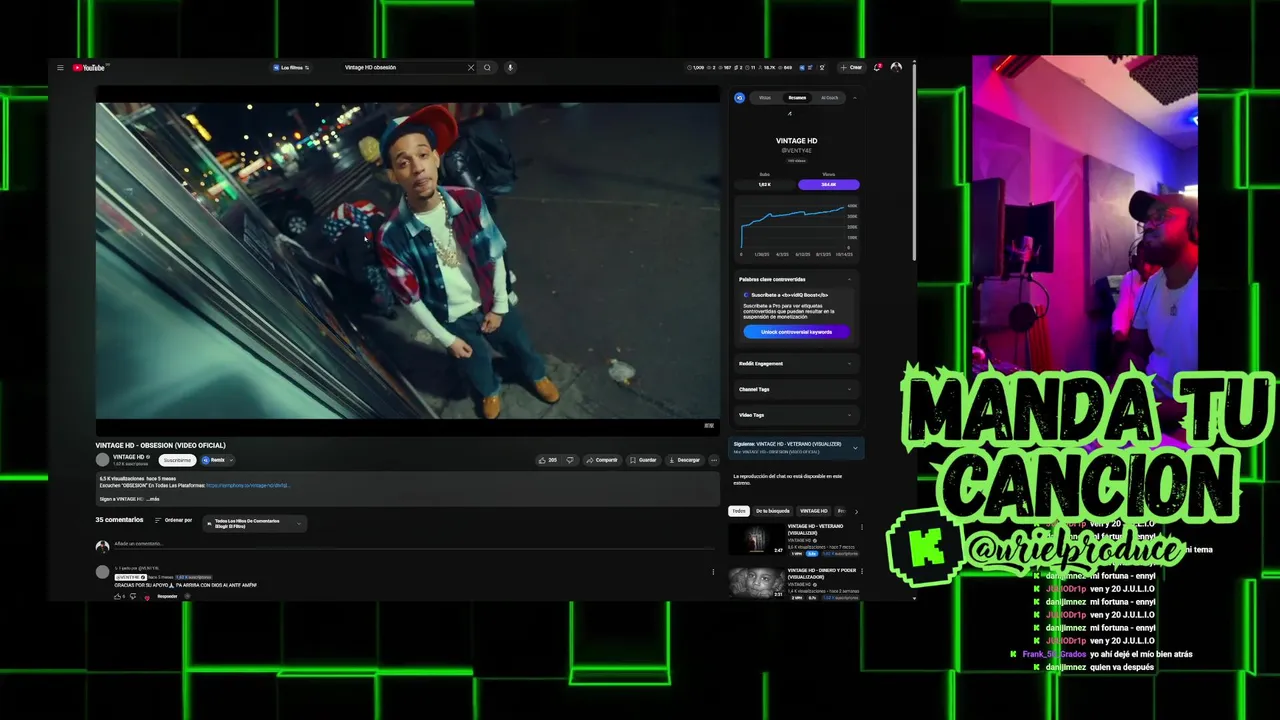Expand the Video Tags section
This screenshot has width=1280, height=720.
pos(797,415)
